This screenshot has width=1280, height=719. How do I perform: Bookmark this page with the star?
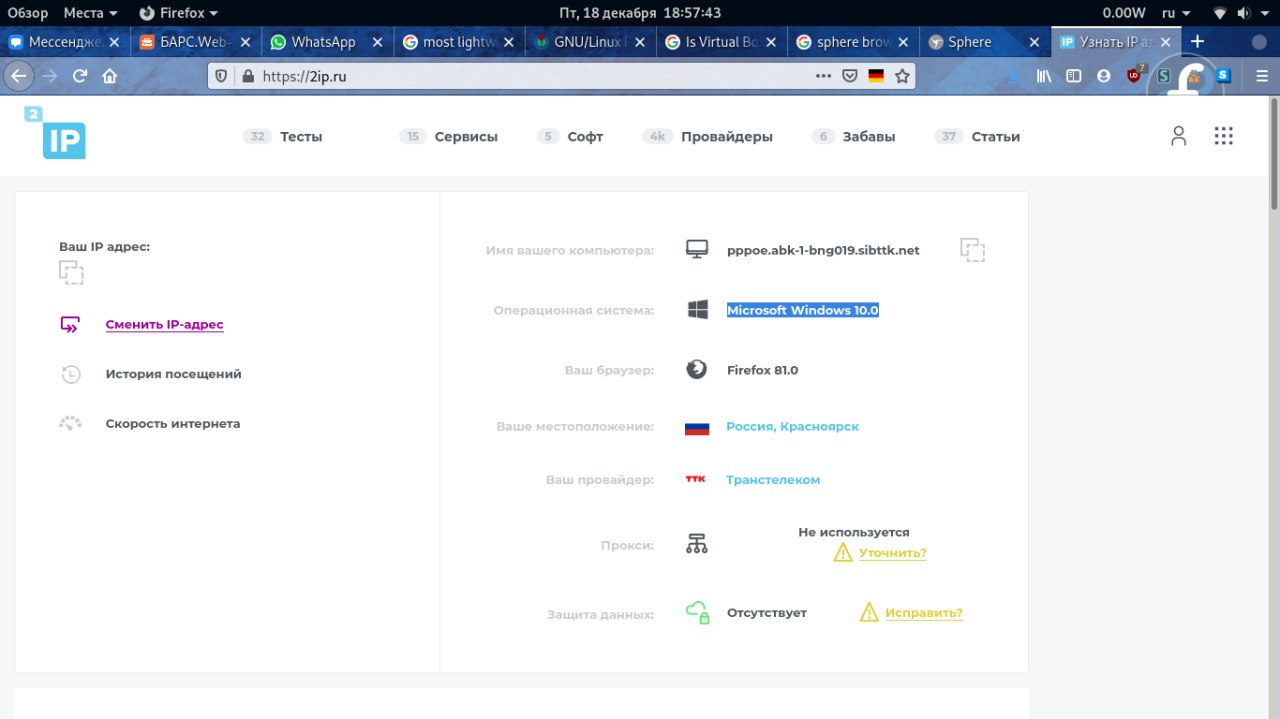[x=902, y=76]
